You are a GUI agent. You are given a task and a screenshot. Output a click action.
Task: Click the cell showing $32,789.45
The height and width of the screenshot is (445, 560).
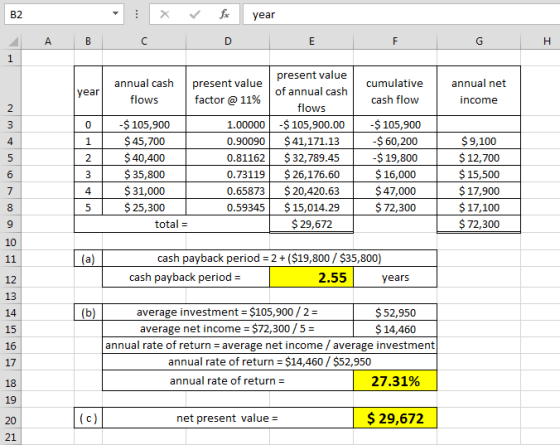(311, 158)
